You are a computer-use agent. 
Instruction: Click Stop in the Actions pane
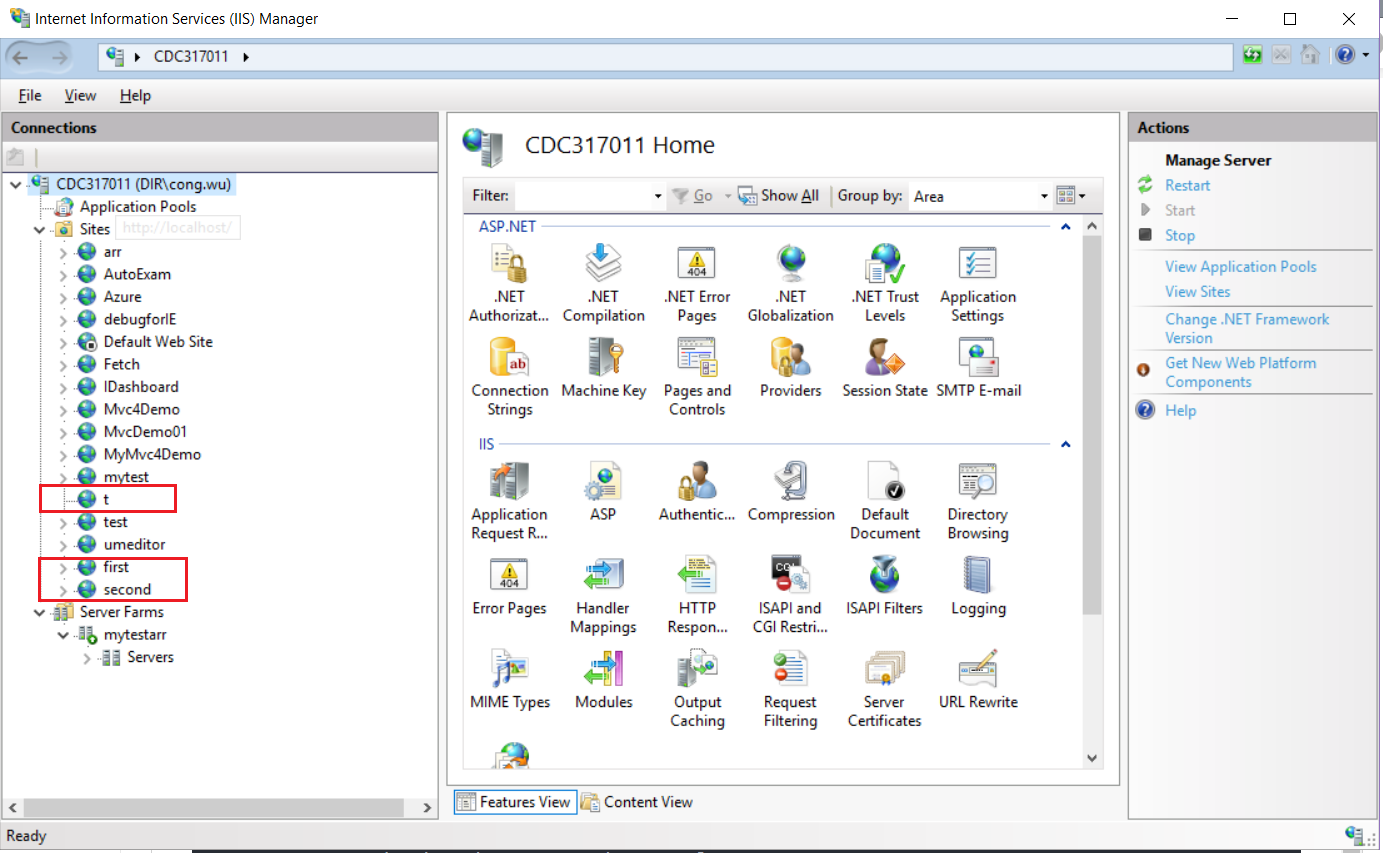(x=1180, y=235)
